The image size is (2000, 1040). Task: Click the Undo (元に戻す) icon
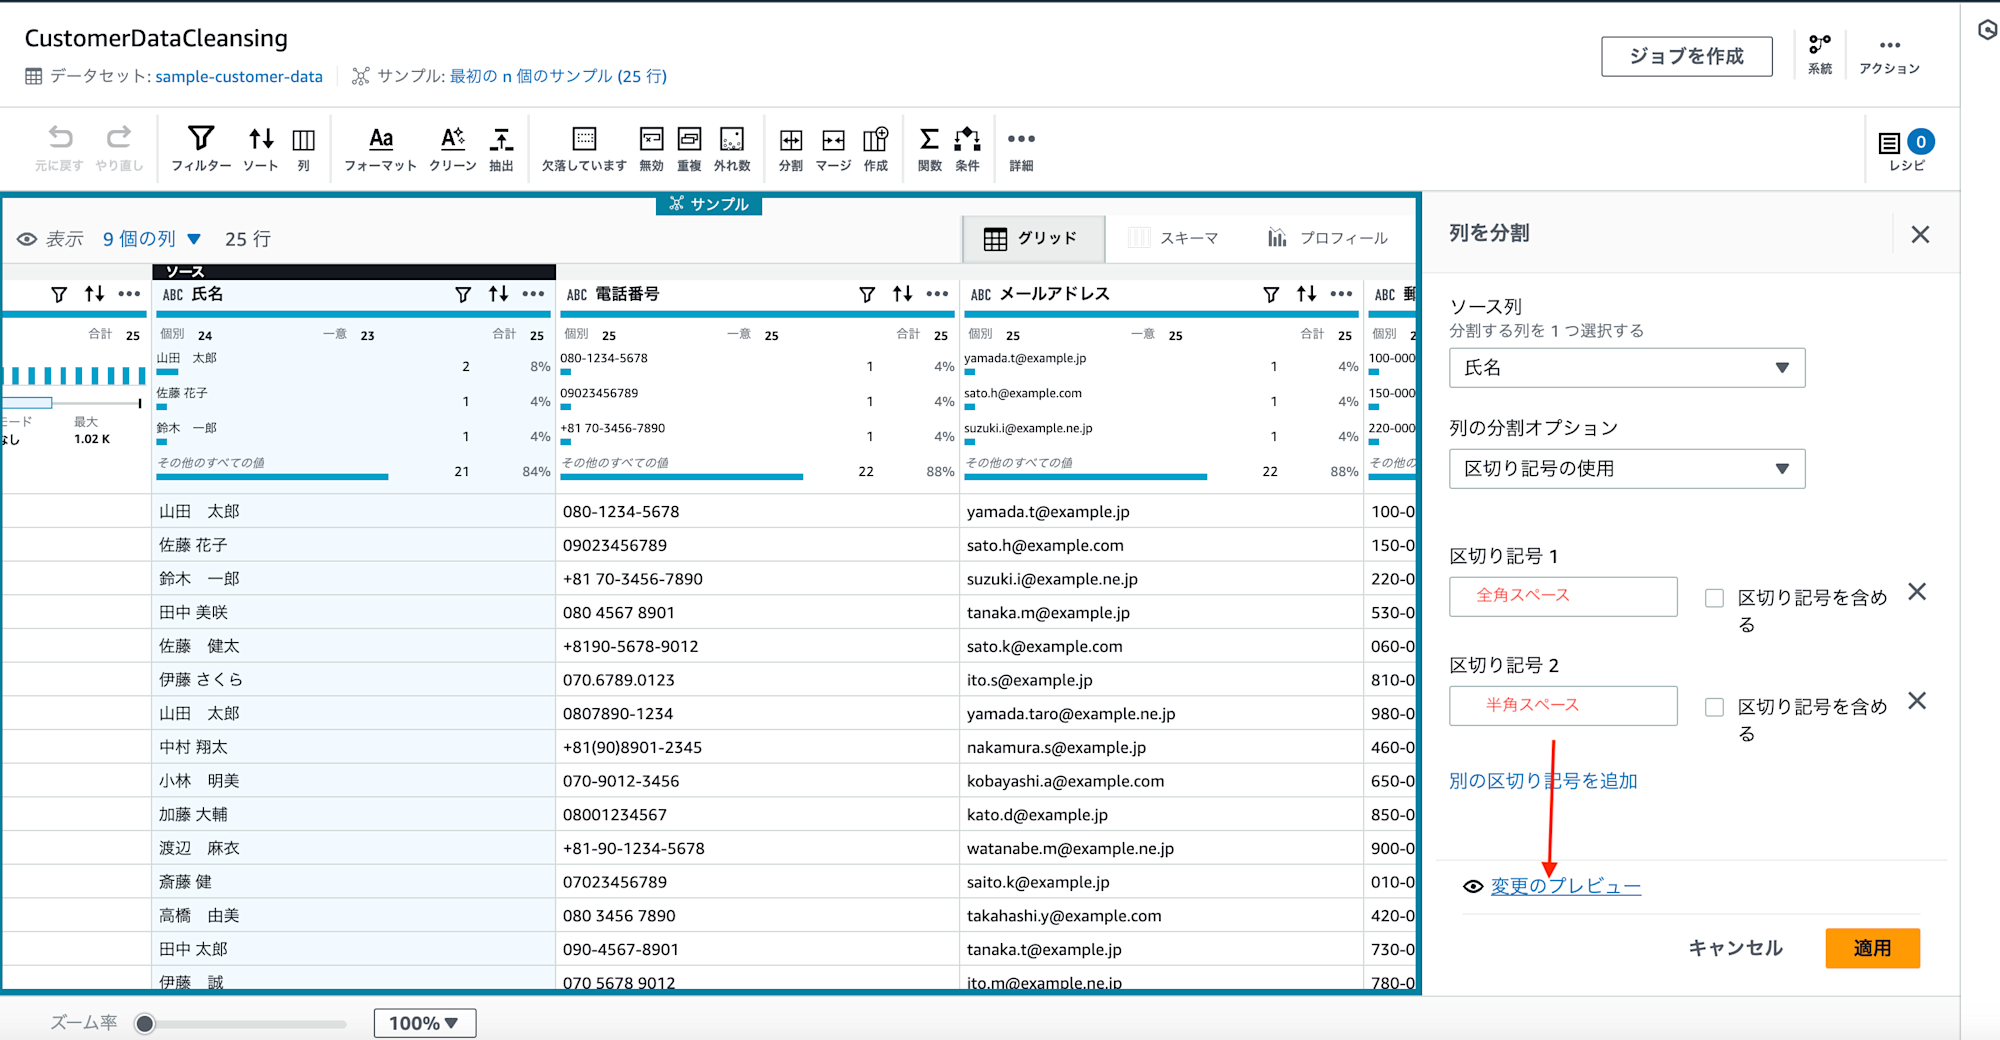[x=60, y=148]
